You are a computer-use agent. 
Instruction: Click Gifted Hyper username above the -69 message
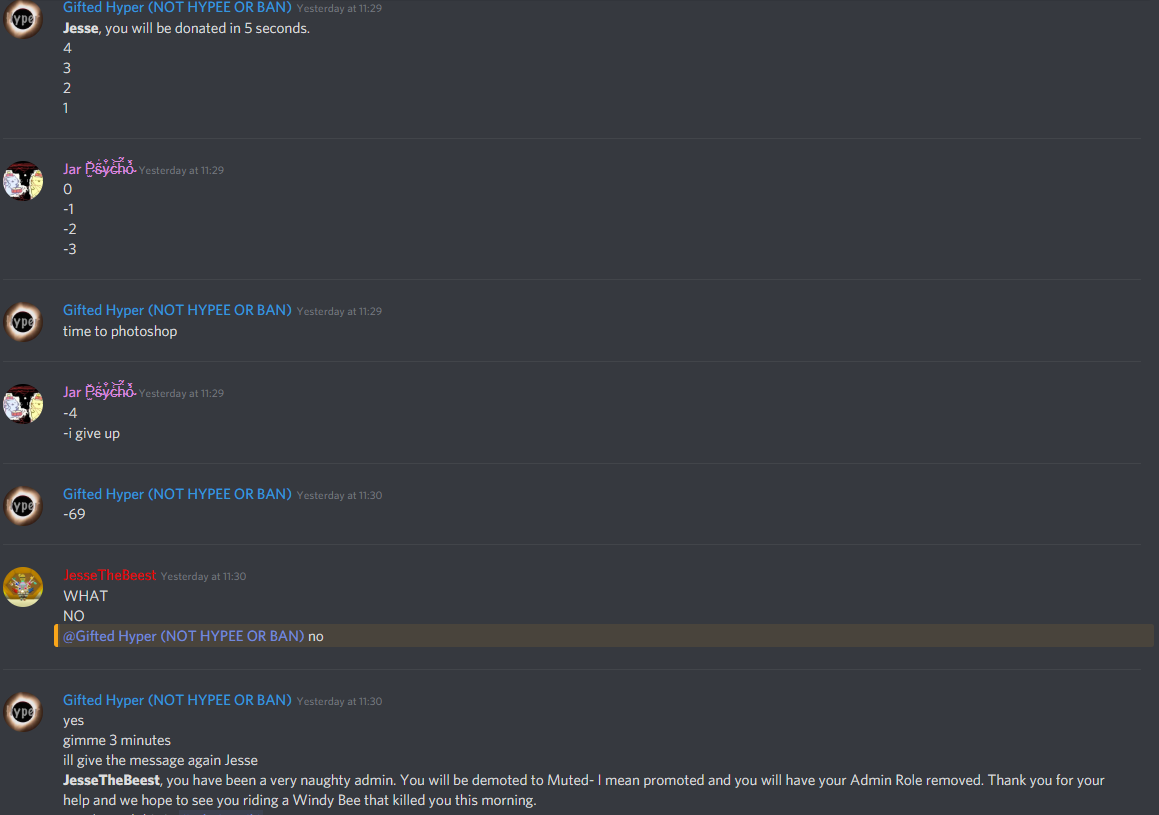pos(177,494)
